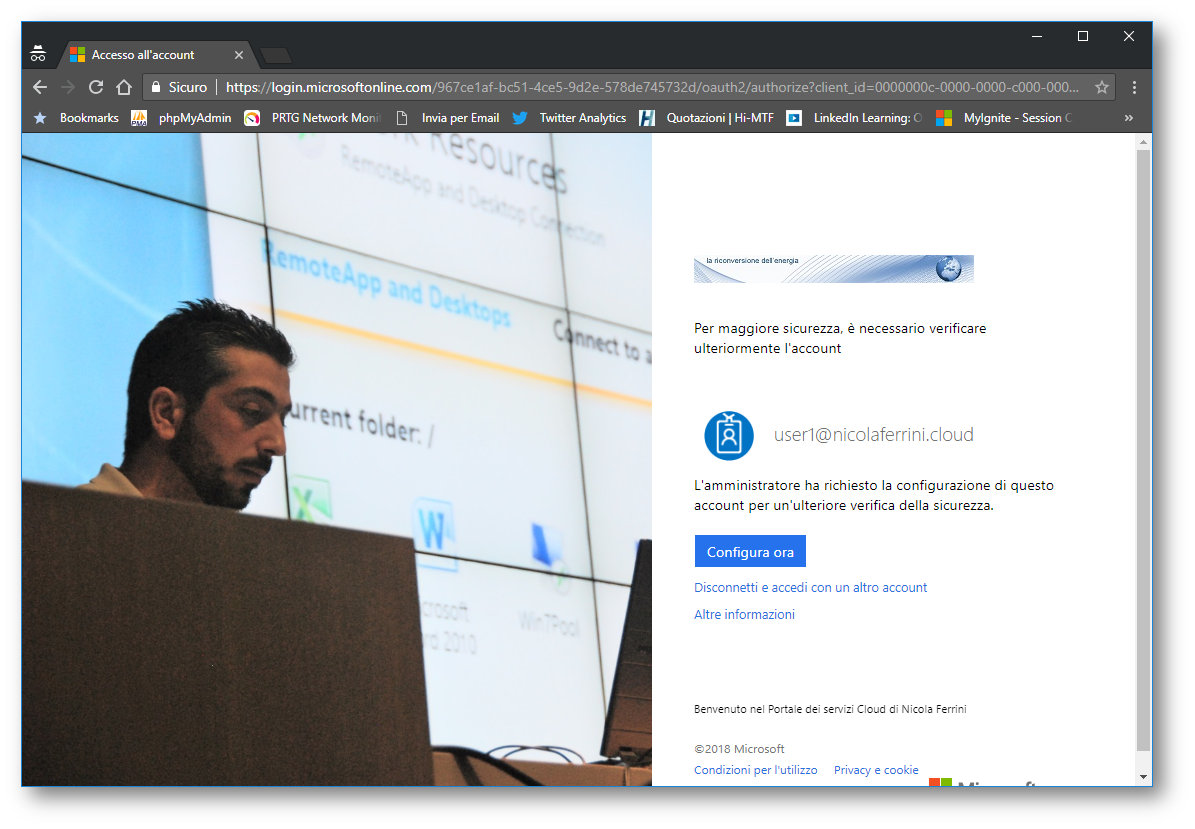This screenshot has height=829, width=1195.
Task: Click the page scrollbar up arrow
Action: click(1143, 142)
